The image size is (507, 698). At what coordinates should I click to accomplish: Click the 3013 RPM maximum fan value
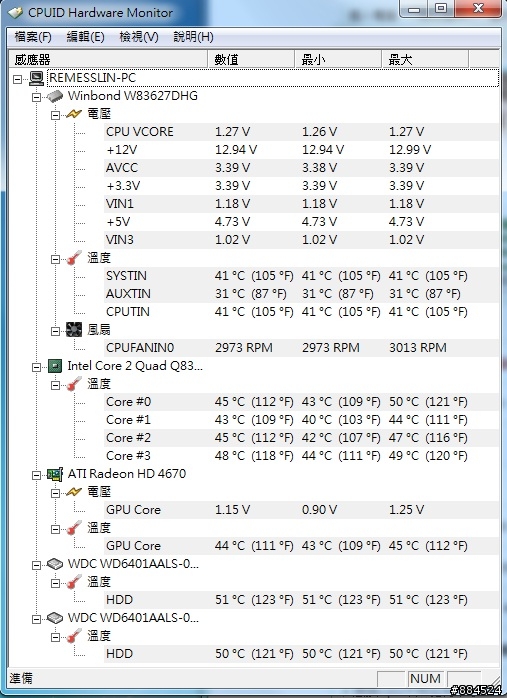pos(418,348)
